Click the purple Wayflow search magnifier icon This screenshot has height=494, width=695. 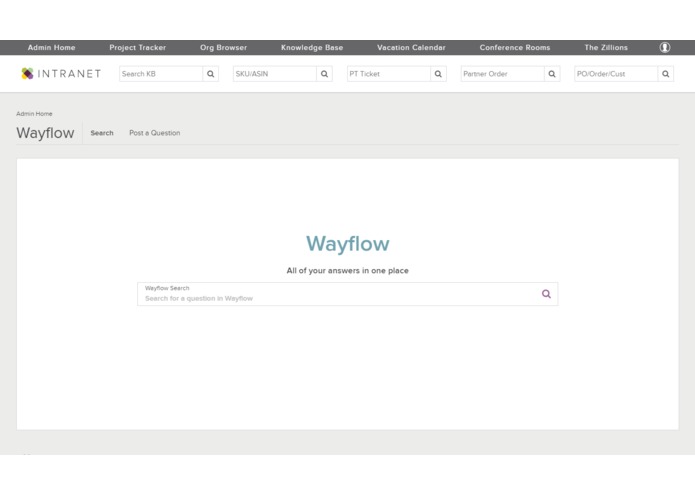[x=546, y=294]
